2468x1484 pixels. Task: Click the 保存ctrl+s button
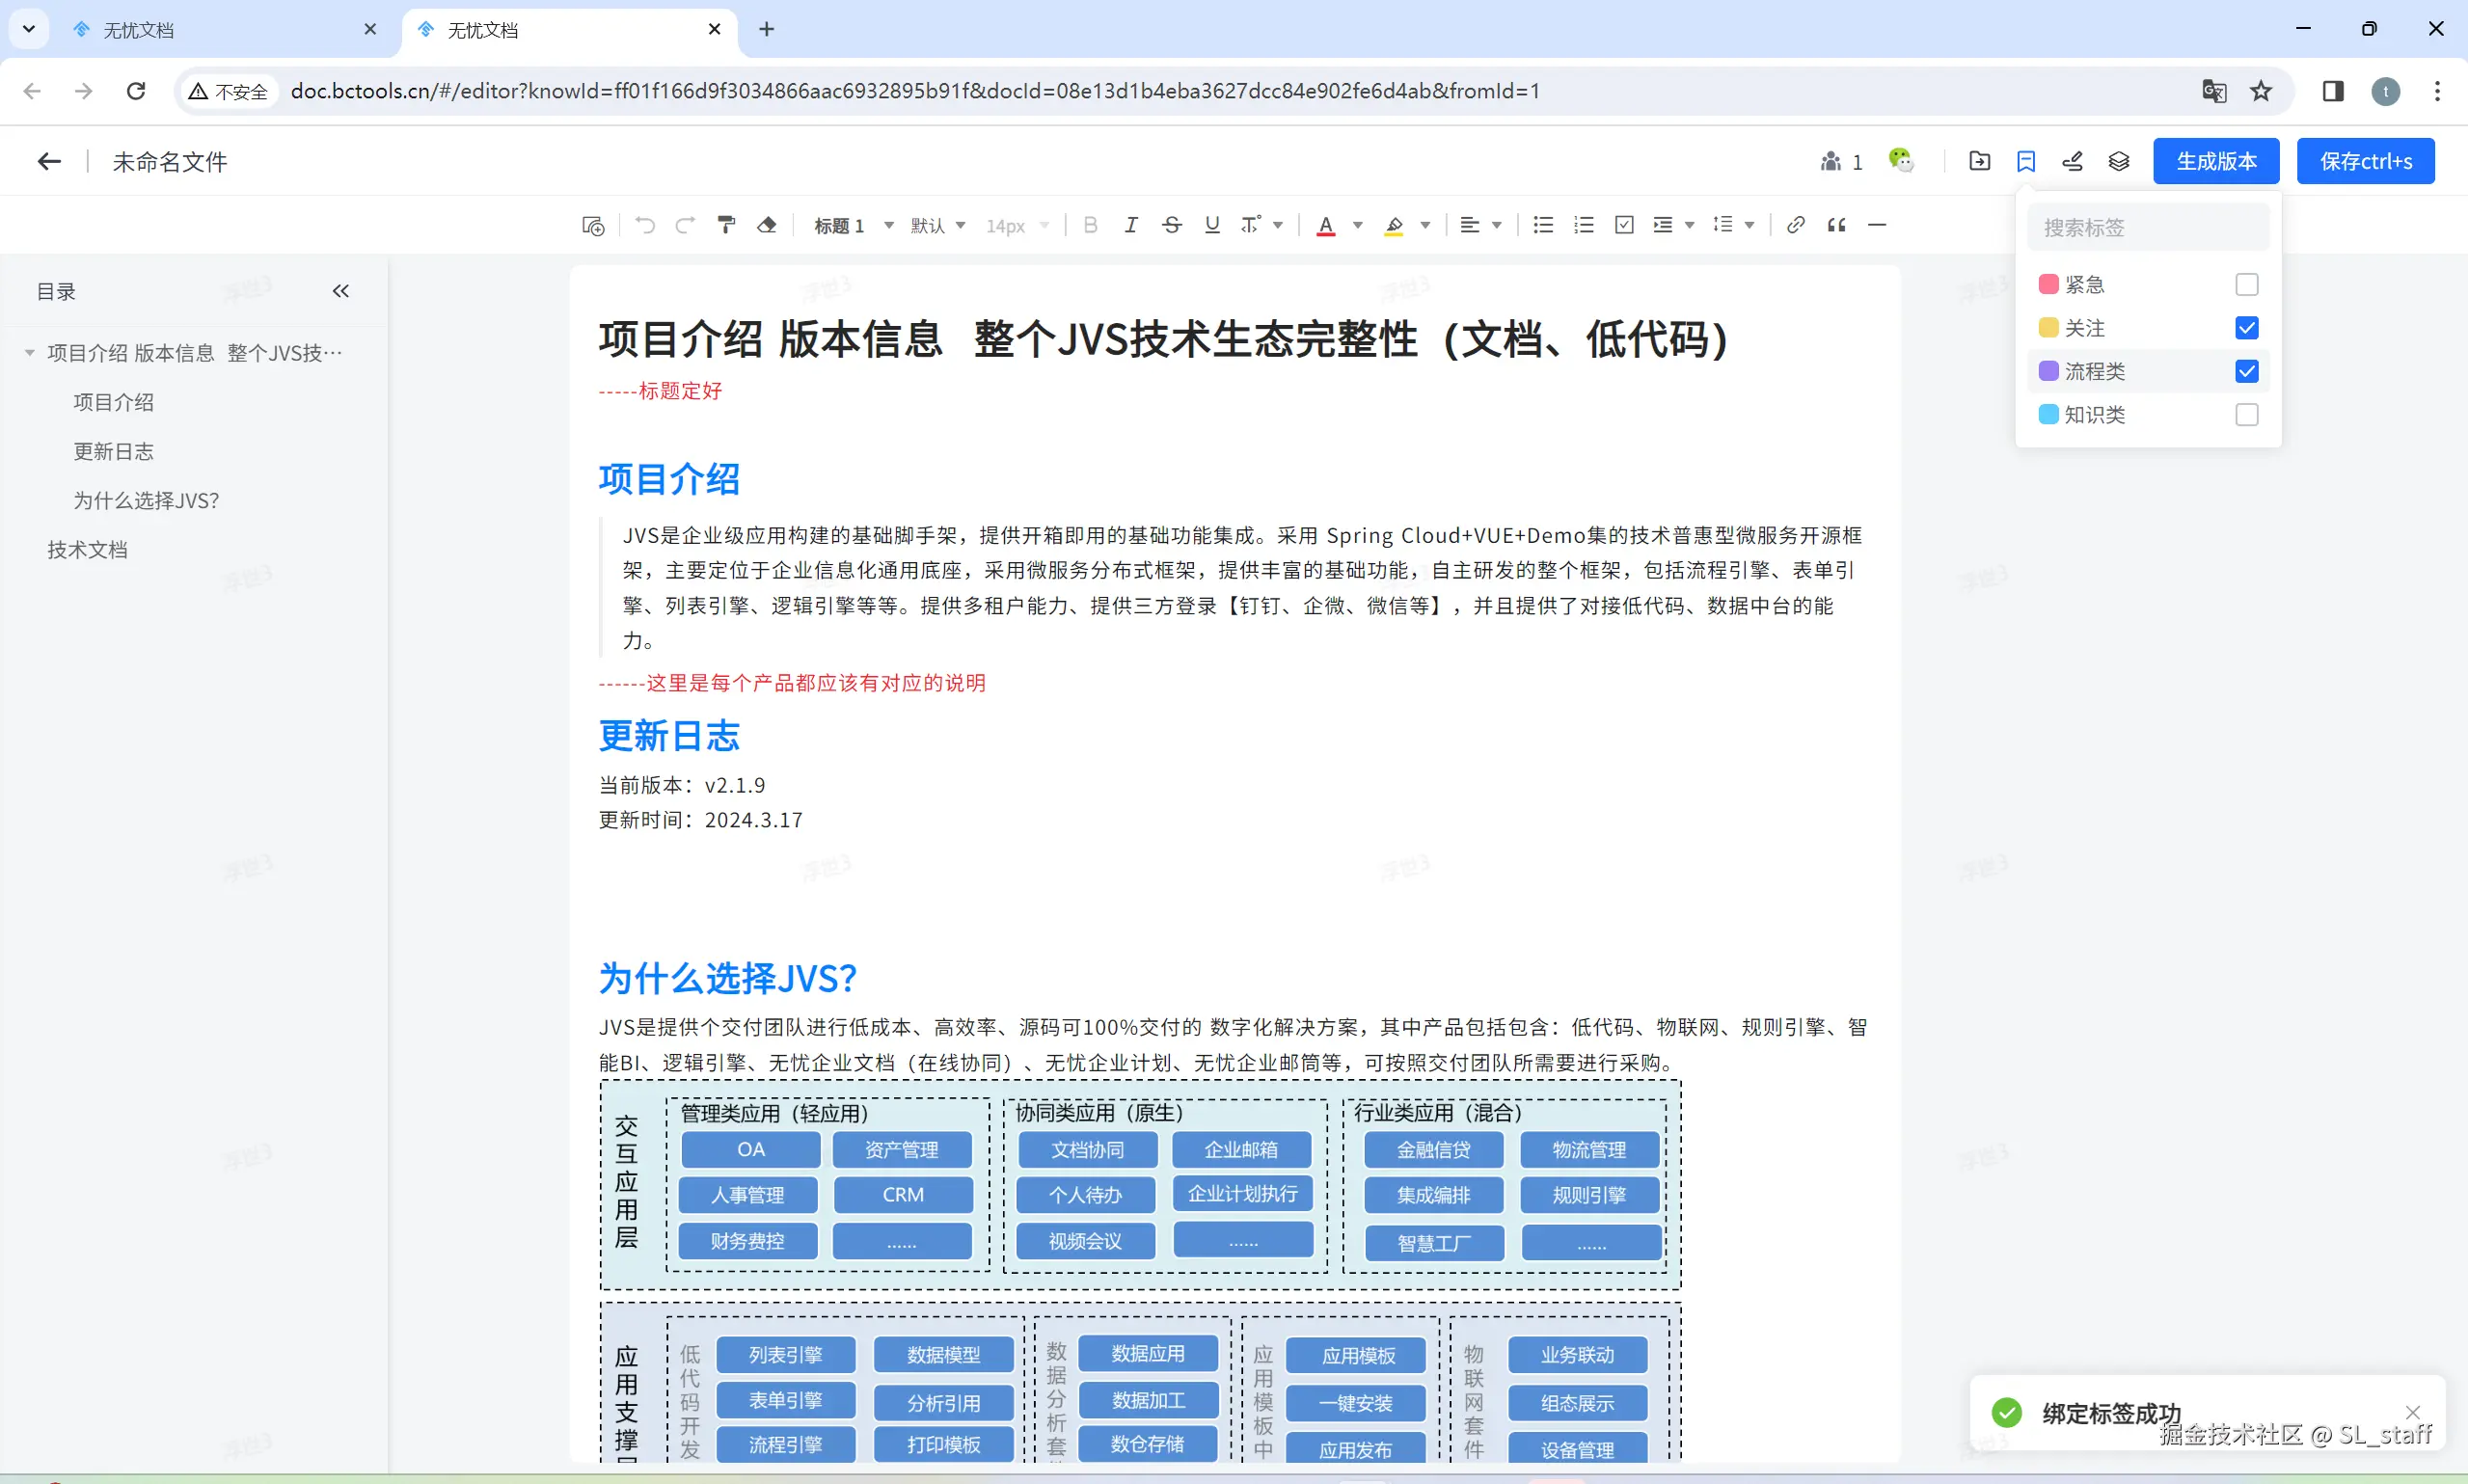tap(2366, 161)
